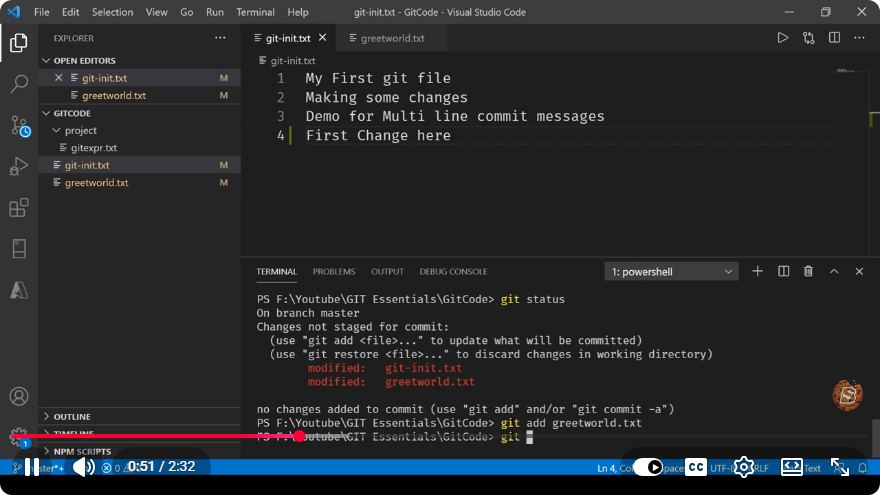
Task: Open gitexpr.txt in the project folder
Action: point(94,148)
